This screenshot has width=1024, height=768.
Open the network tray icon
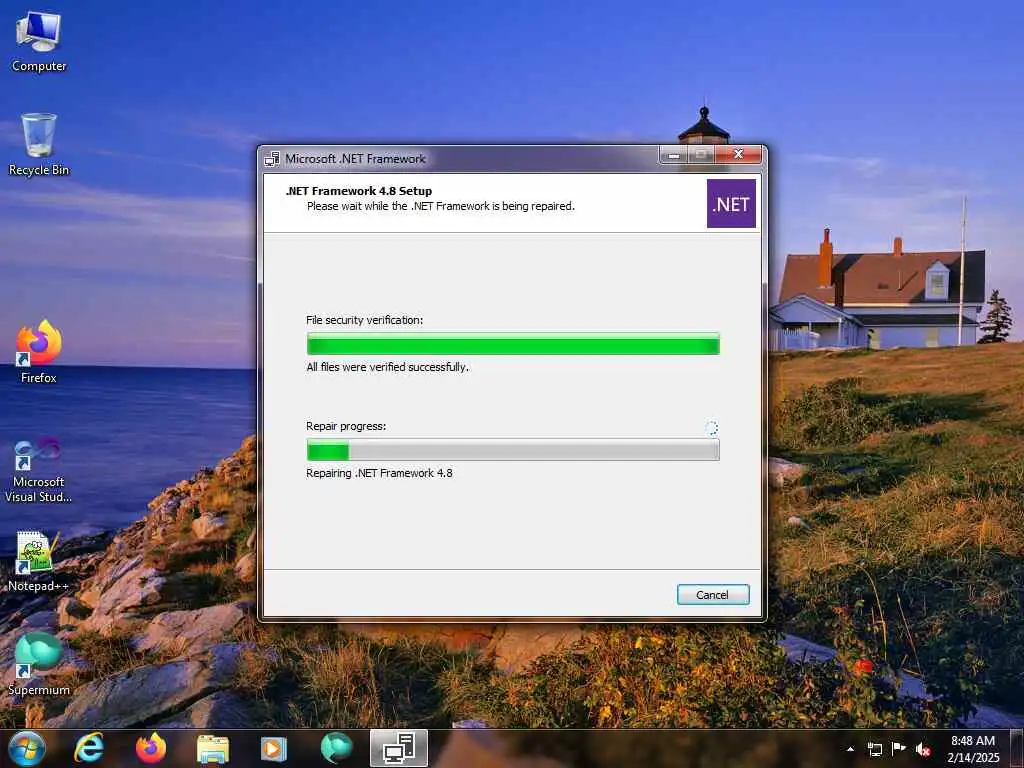(x=874, y=749)
